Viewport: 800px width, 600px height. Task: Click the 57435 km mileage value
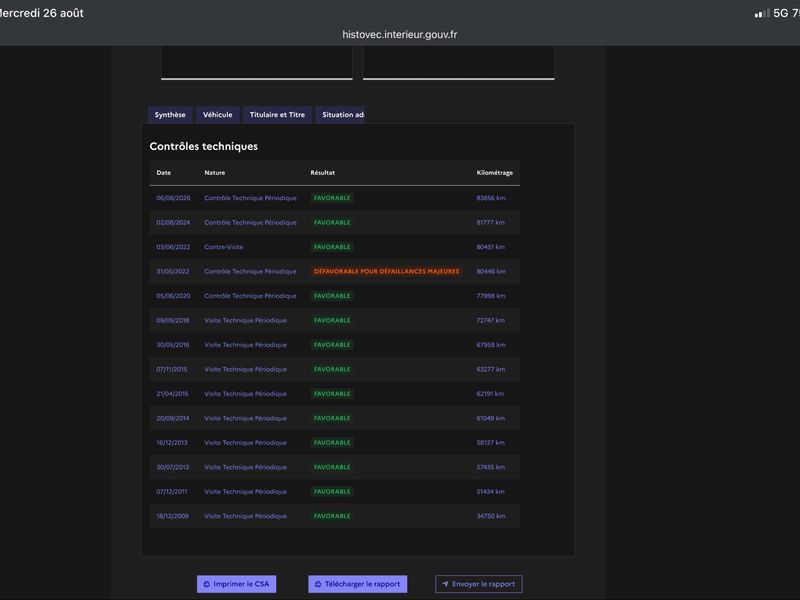490,467
